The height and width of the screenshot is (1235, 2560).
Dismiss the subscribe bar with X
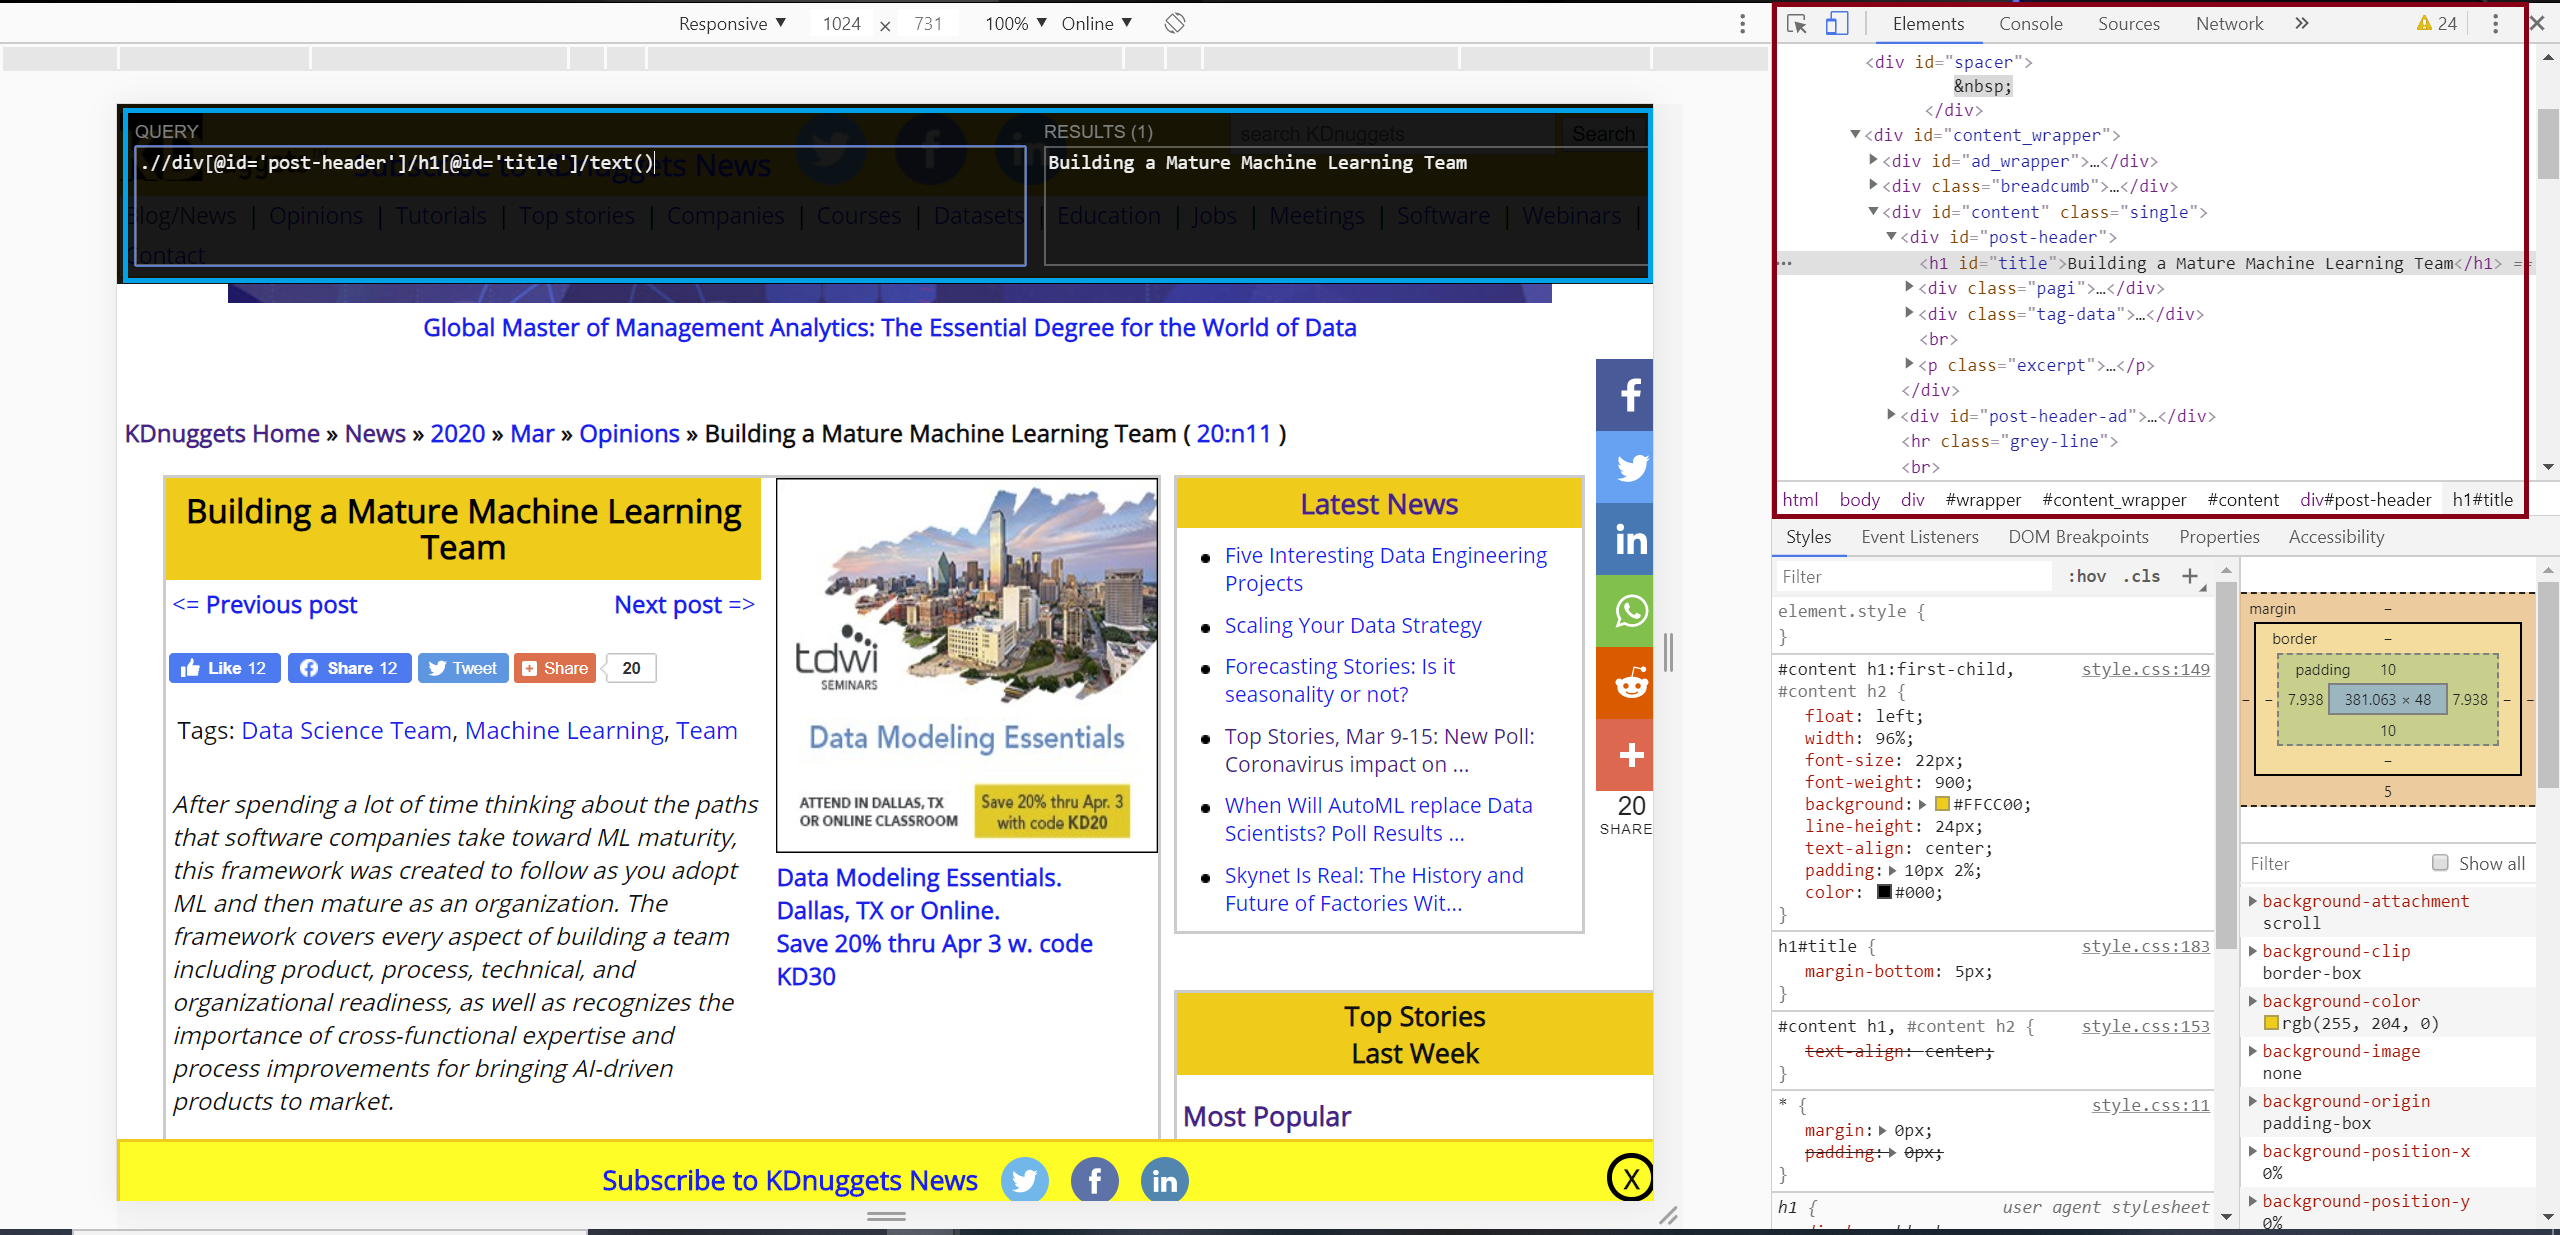(x=1630, y=1178)
